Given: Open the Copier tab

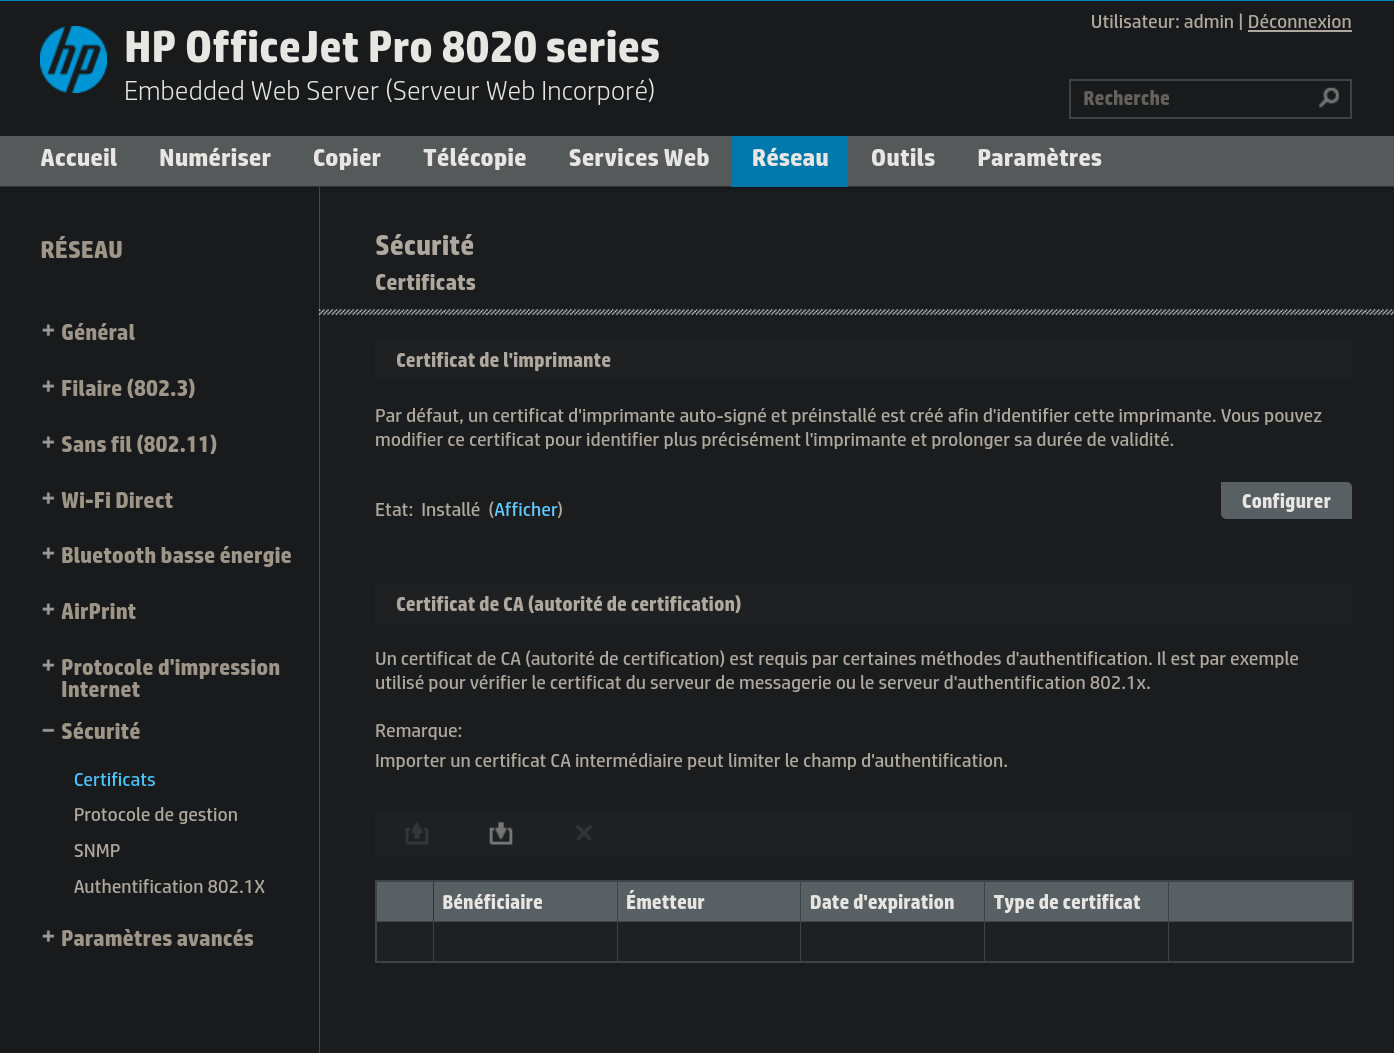Looking at the screenshot, I should coord(347,158).
